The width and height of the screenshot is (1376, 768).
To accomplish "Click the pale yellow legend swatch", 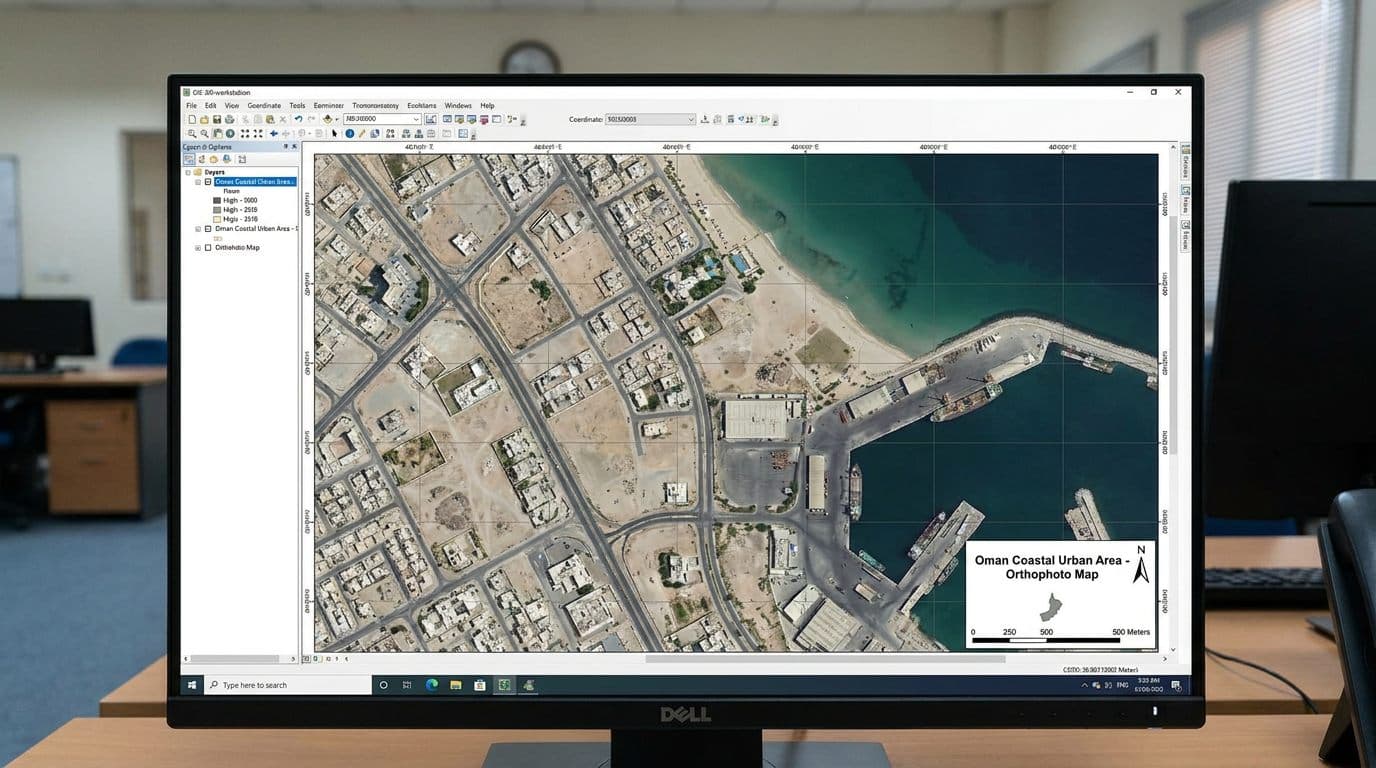I will (x=217, y=219).
